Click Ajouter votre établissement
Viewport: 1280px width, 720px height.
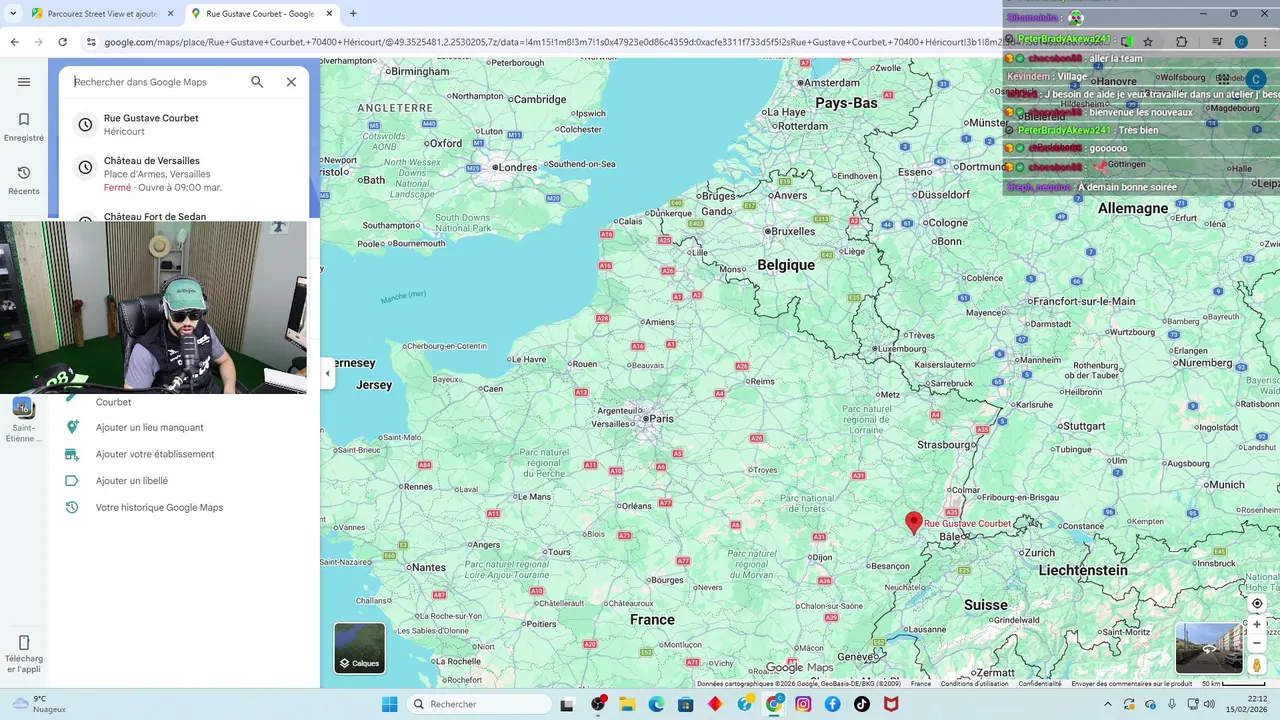tap(155, 454)
